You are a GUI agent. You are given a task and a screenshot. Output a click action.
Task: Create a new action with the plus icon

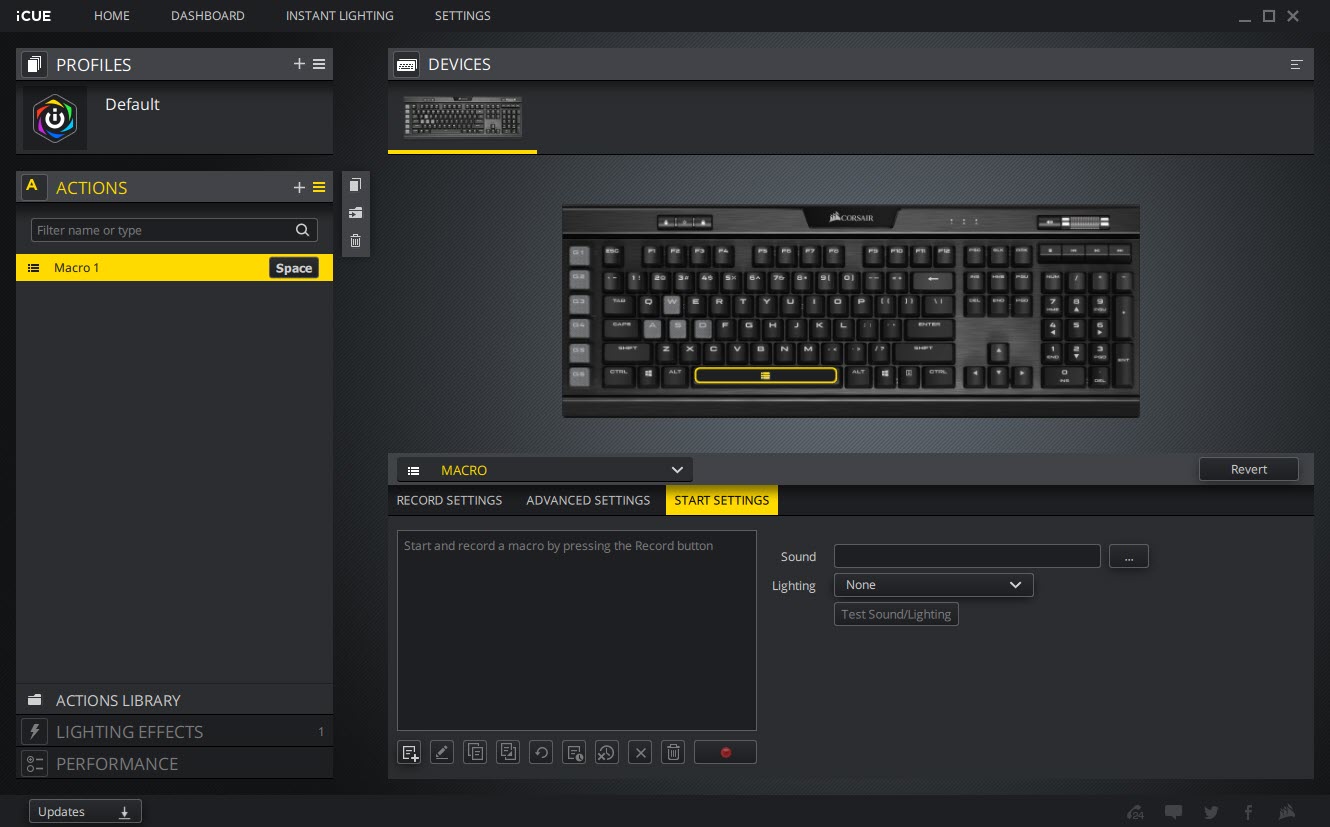299,187
